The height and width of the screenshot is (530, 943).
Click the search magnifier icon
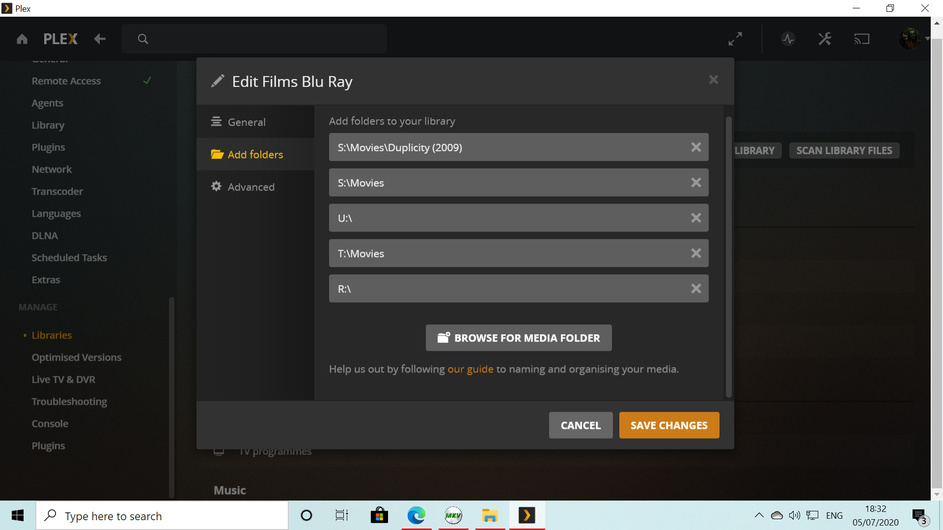coord(143,39)
